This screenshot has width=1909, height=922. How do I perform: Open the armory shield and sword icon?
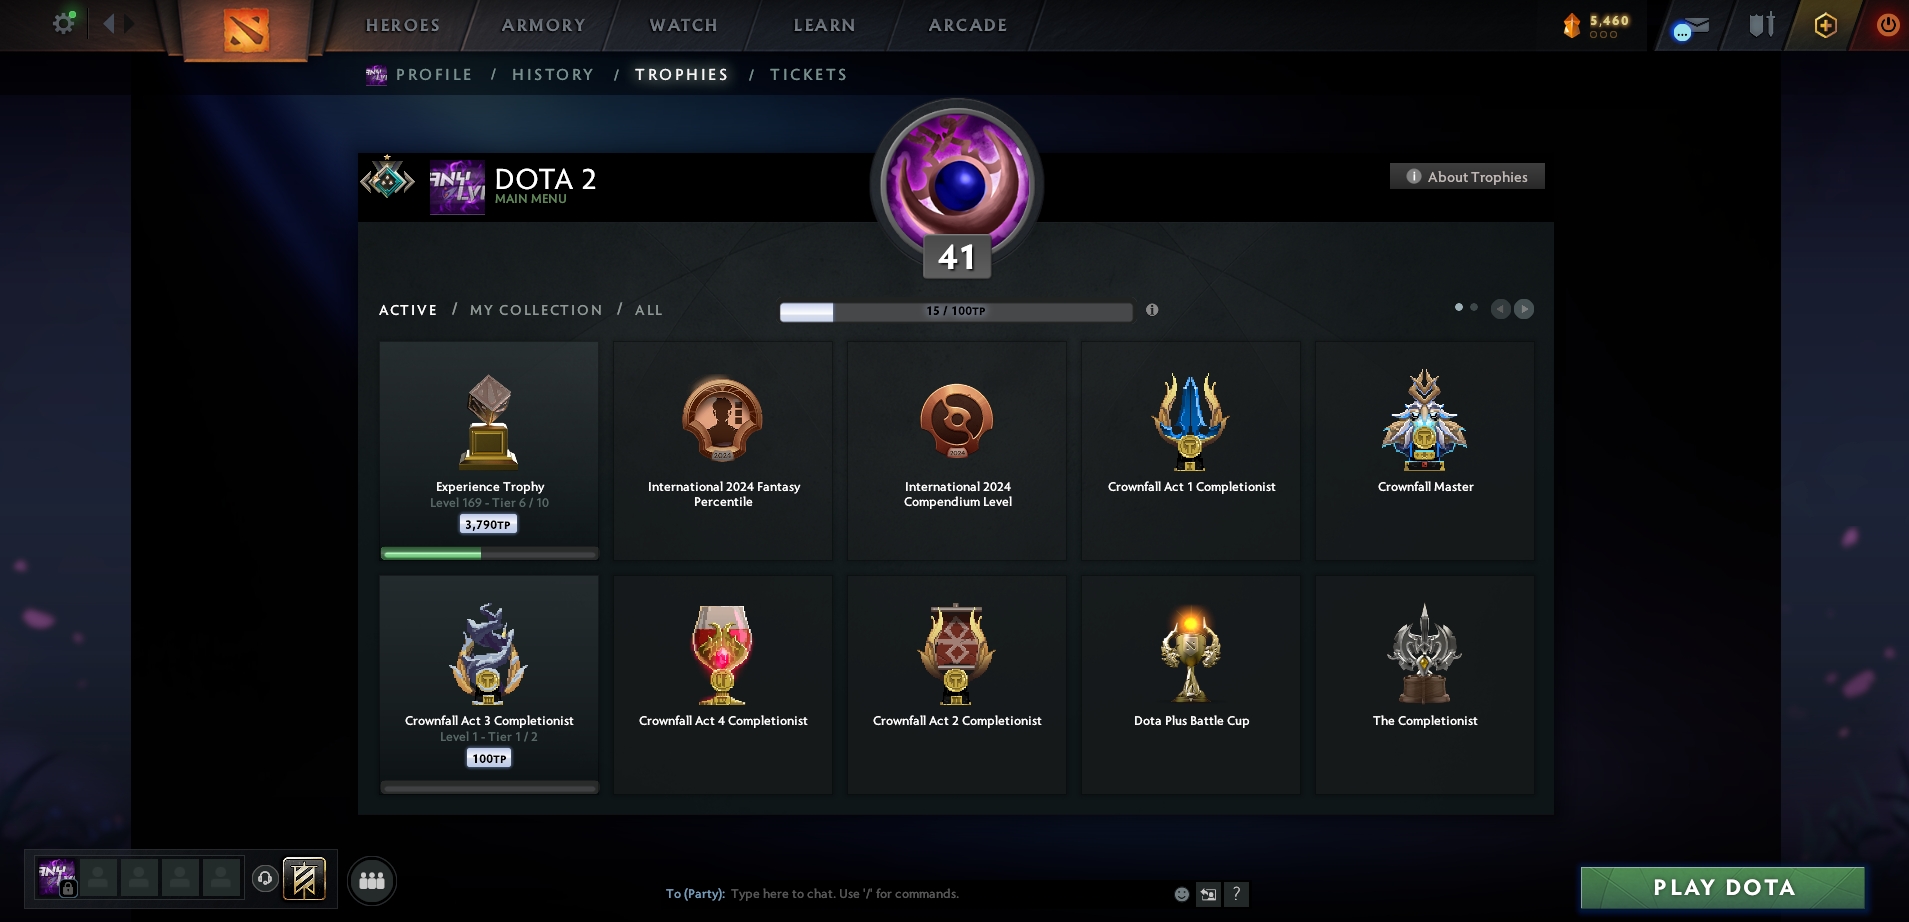[1762, 25]
